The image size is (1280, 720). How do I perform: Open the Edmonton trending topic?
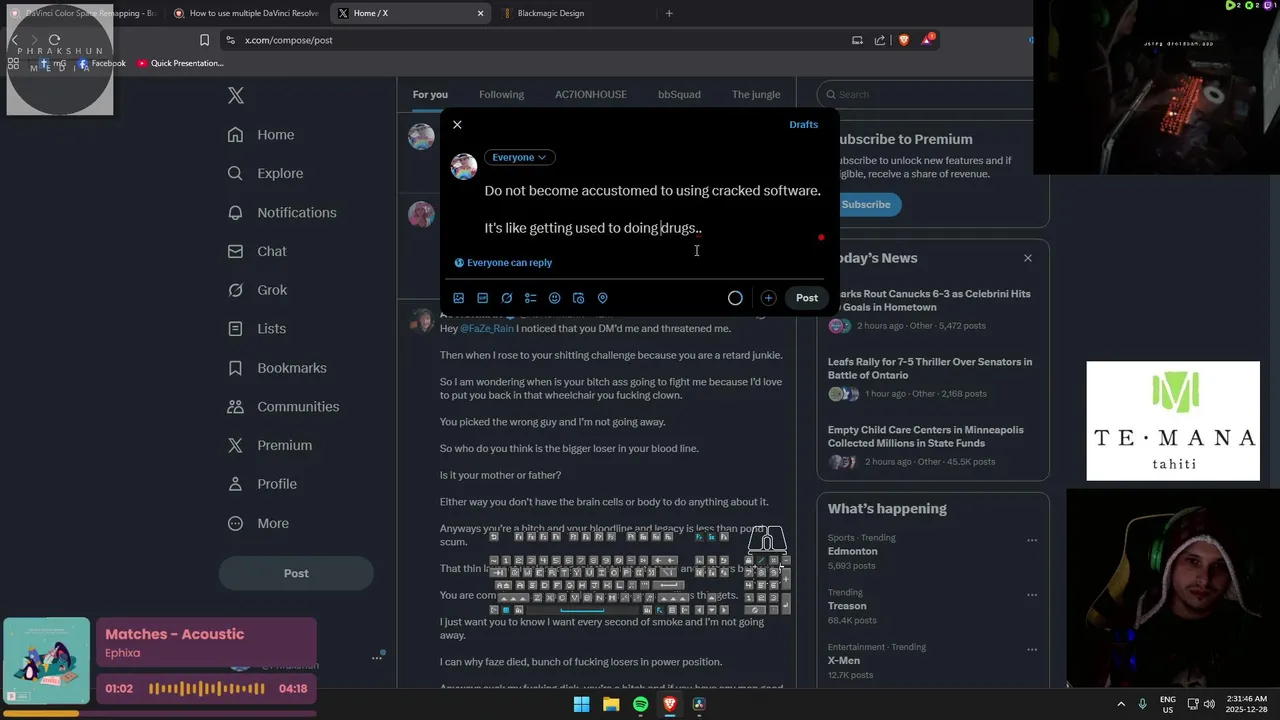click(852, 551)
